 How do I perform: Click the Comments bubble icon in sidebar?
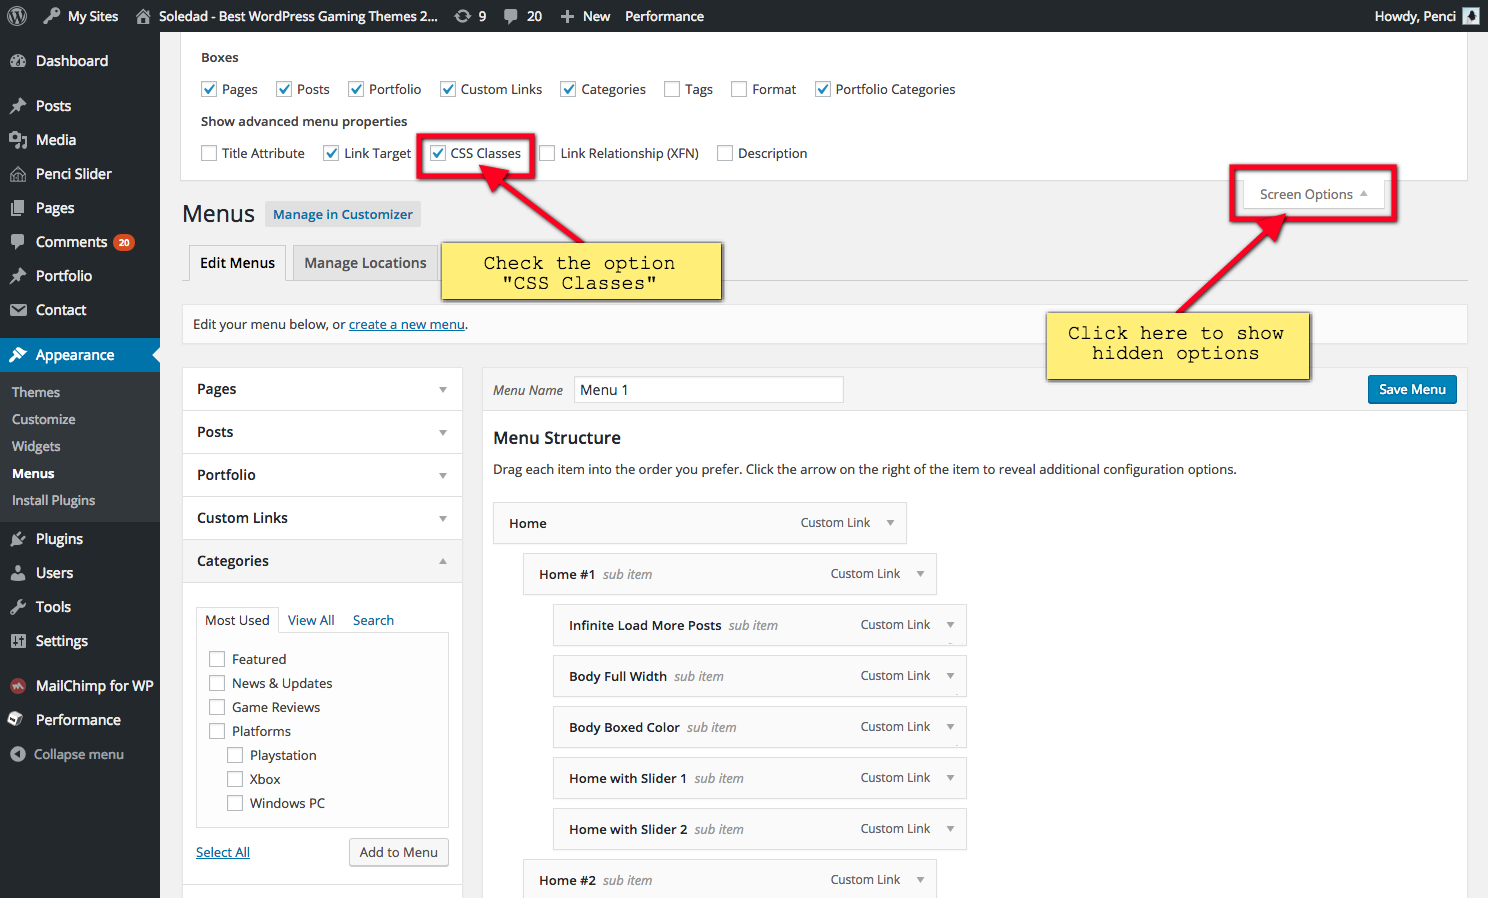(x=18, y=242)
